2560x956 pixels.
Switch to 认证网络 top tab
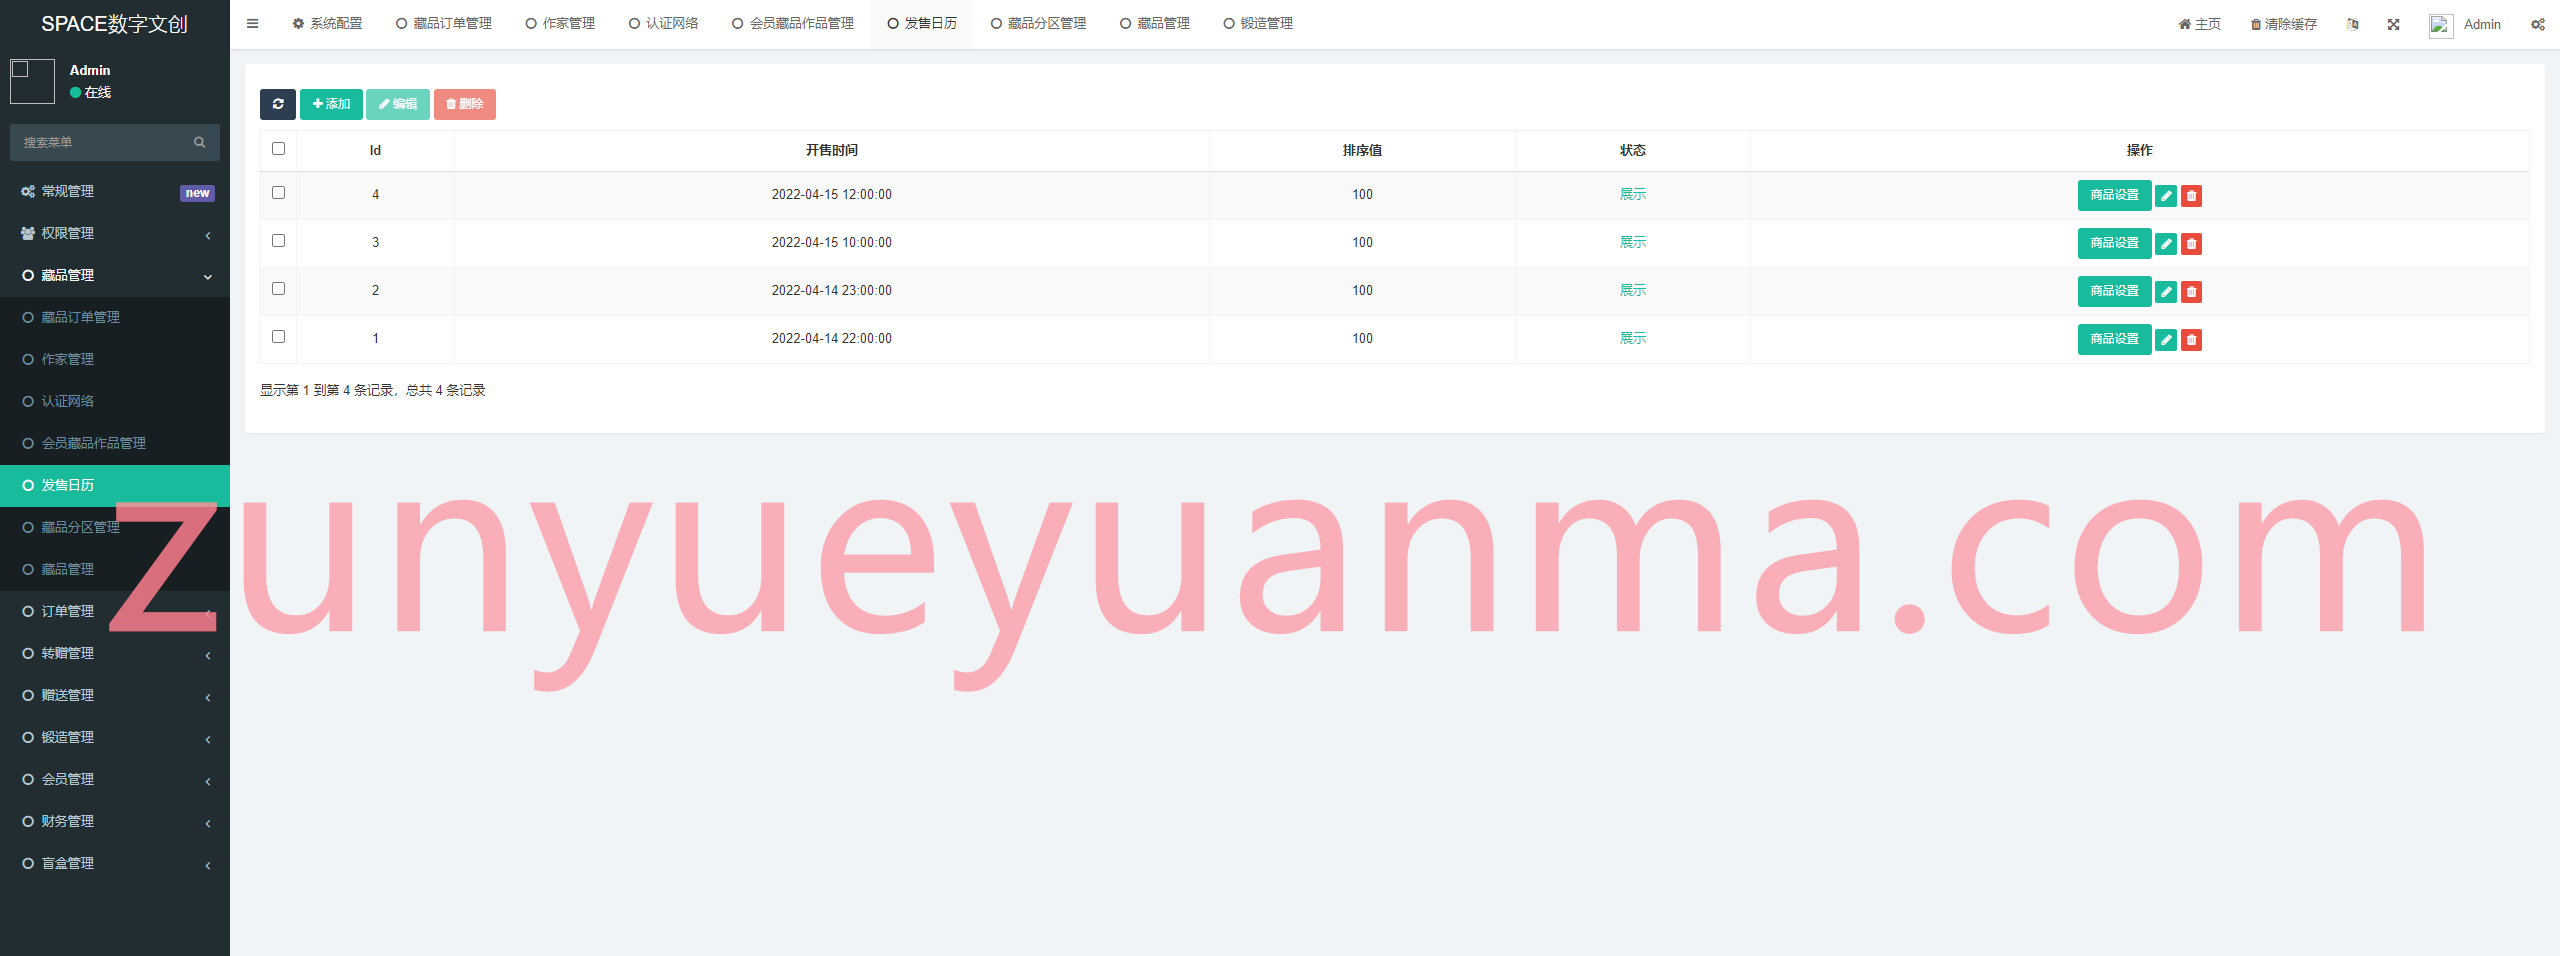664,24
